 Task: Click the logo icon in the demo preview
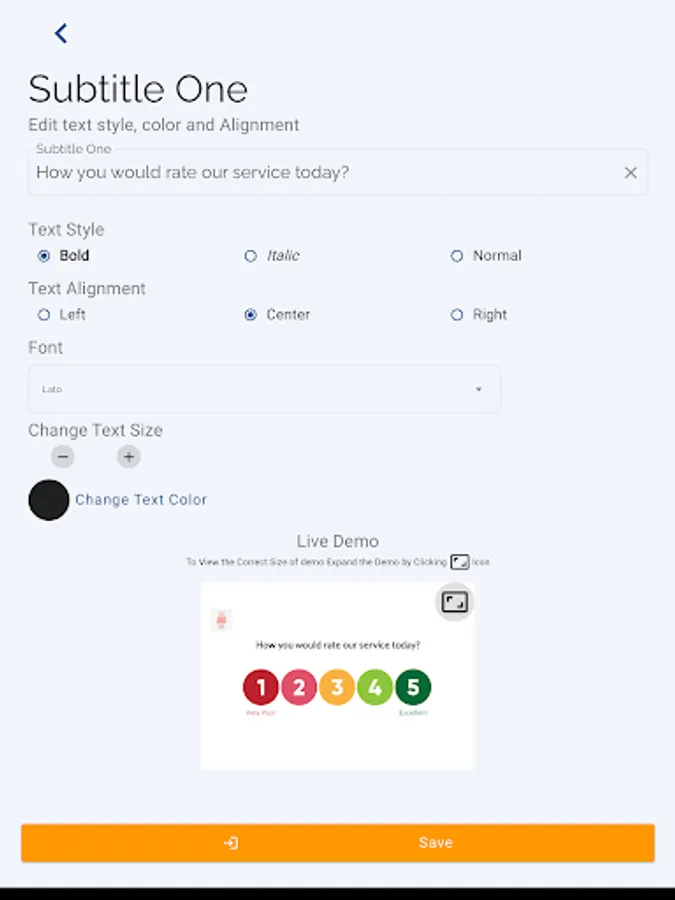[x=221, y=621]
